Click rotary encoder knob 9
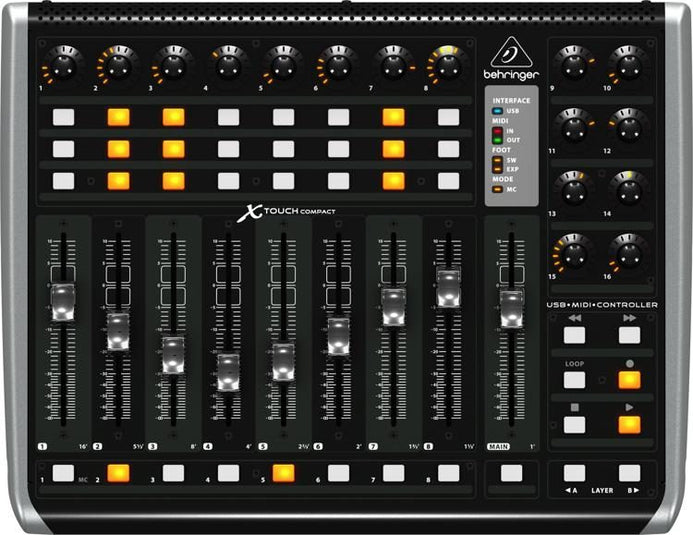Viewport: 693px width, 535px height. tap(573, 64)
